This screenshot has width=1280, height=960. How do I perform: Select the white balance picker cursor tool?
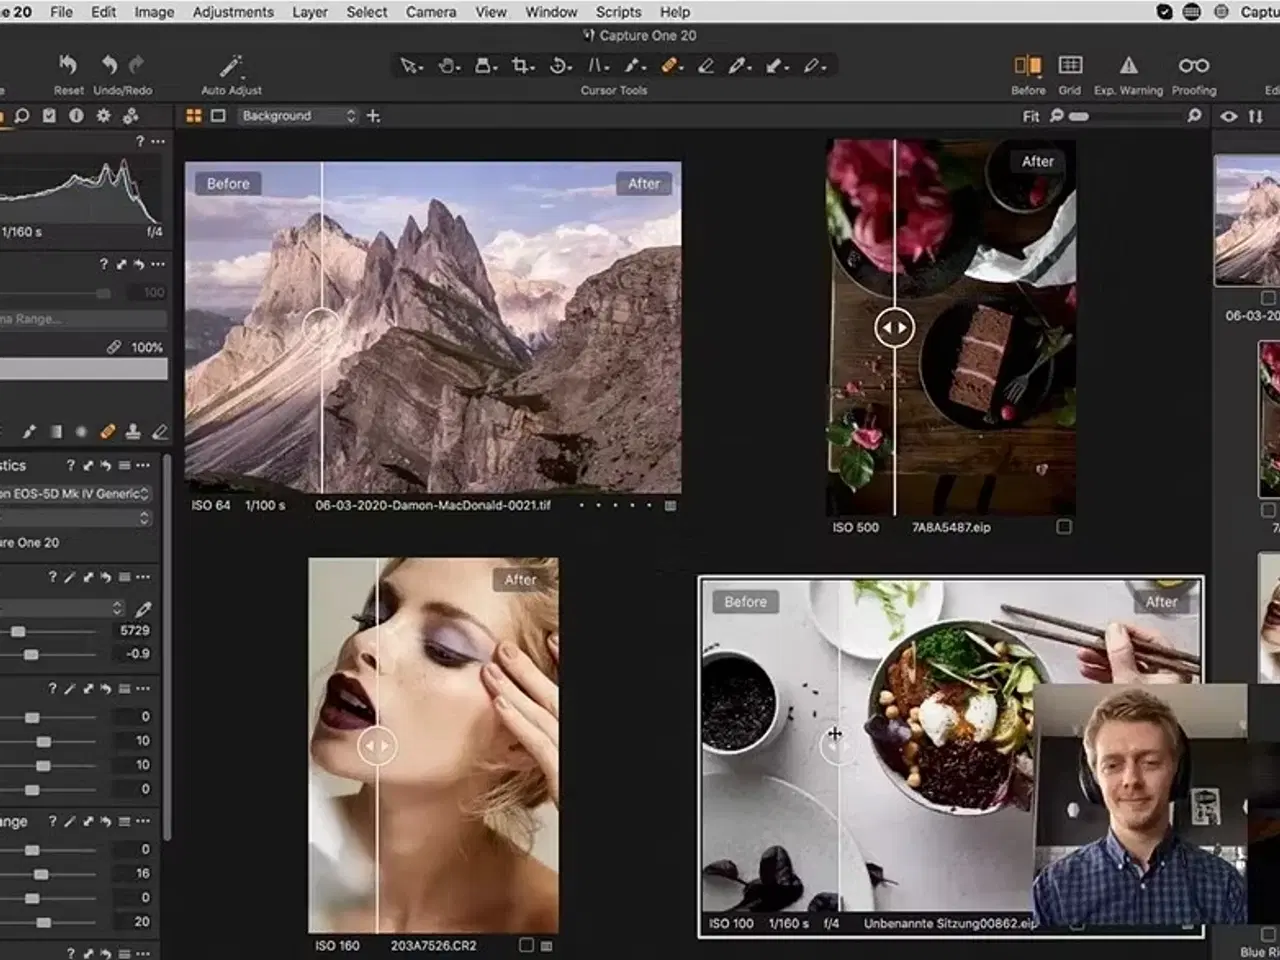(739, 66)
